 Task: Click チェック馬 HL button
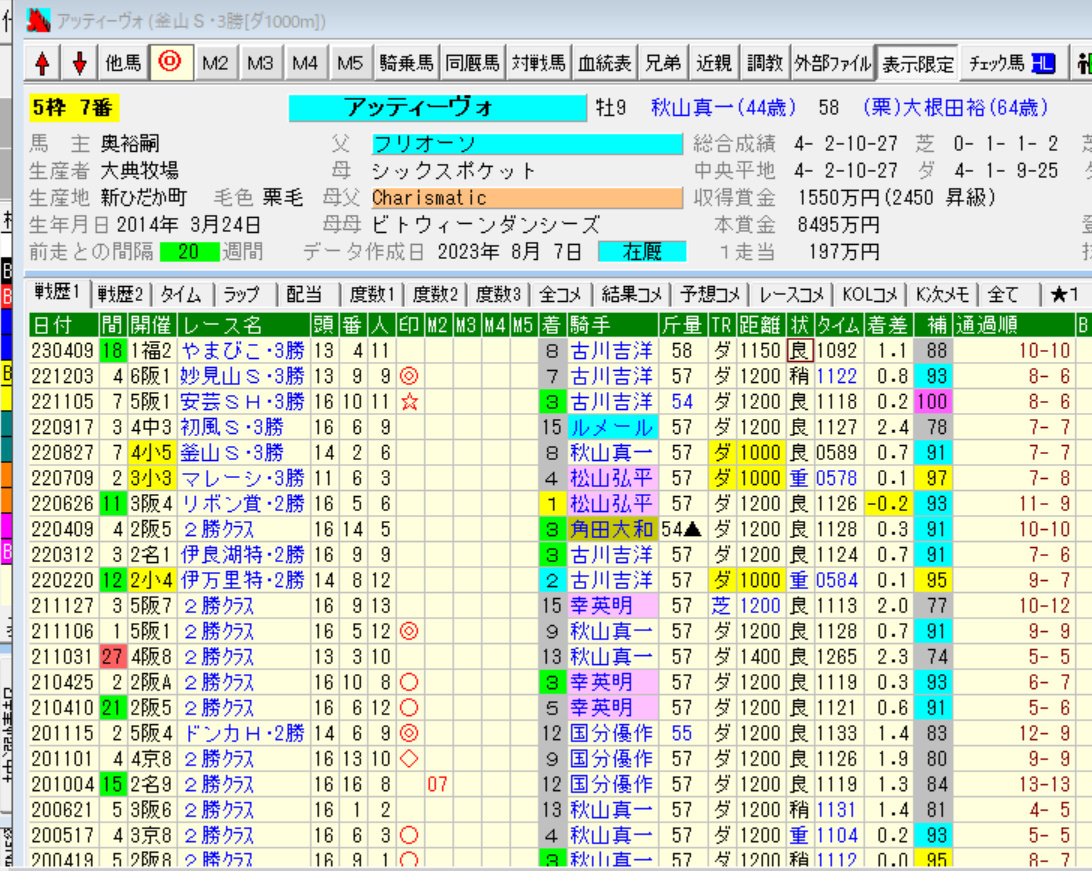click(1013, 63)
